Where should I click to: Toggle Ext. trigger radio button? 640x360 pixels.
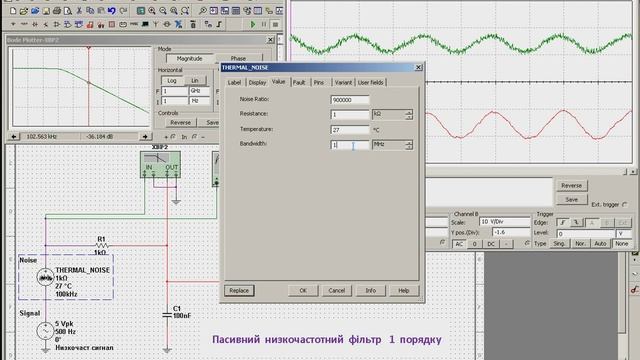point(624,204)
